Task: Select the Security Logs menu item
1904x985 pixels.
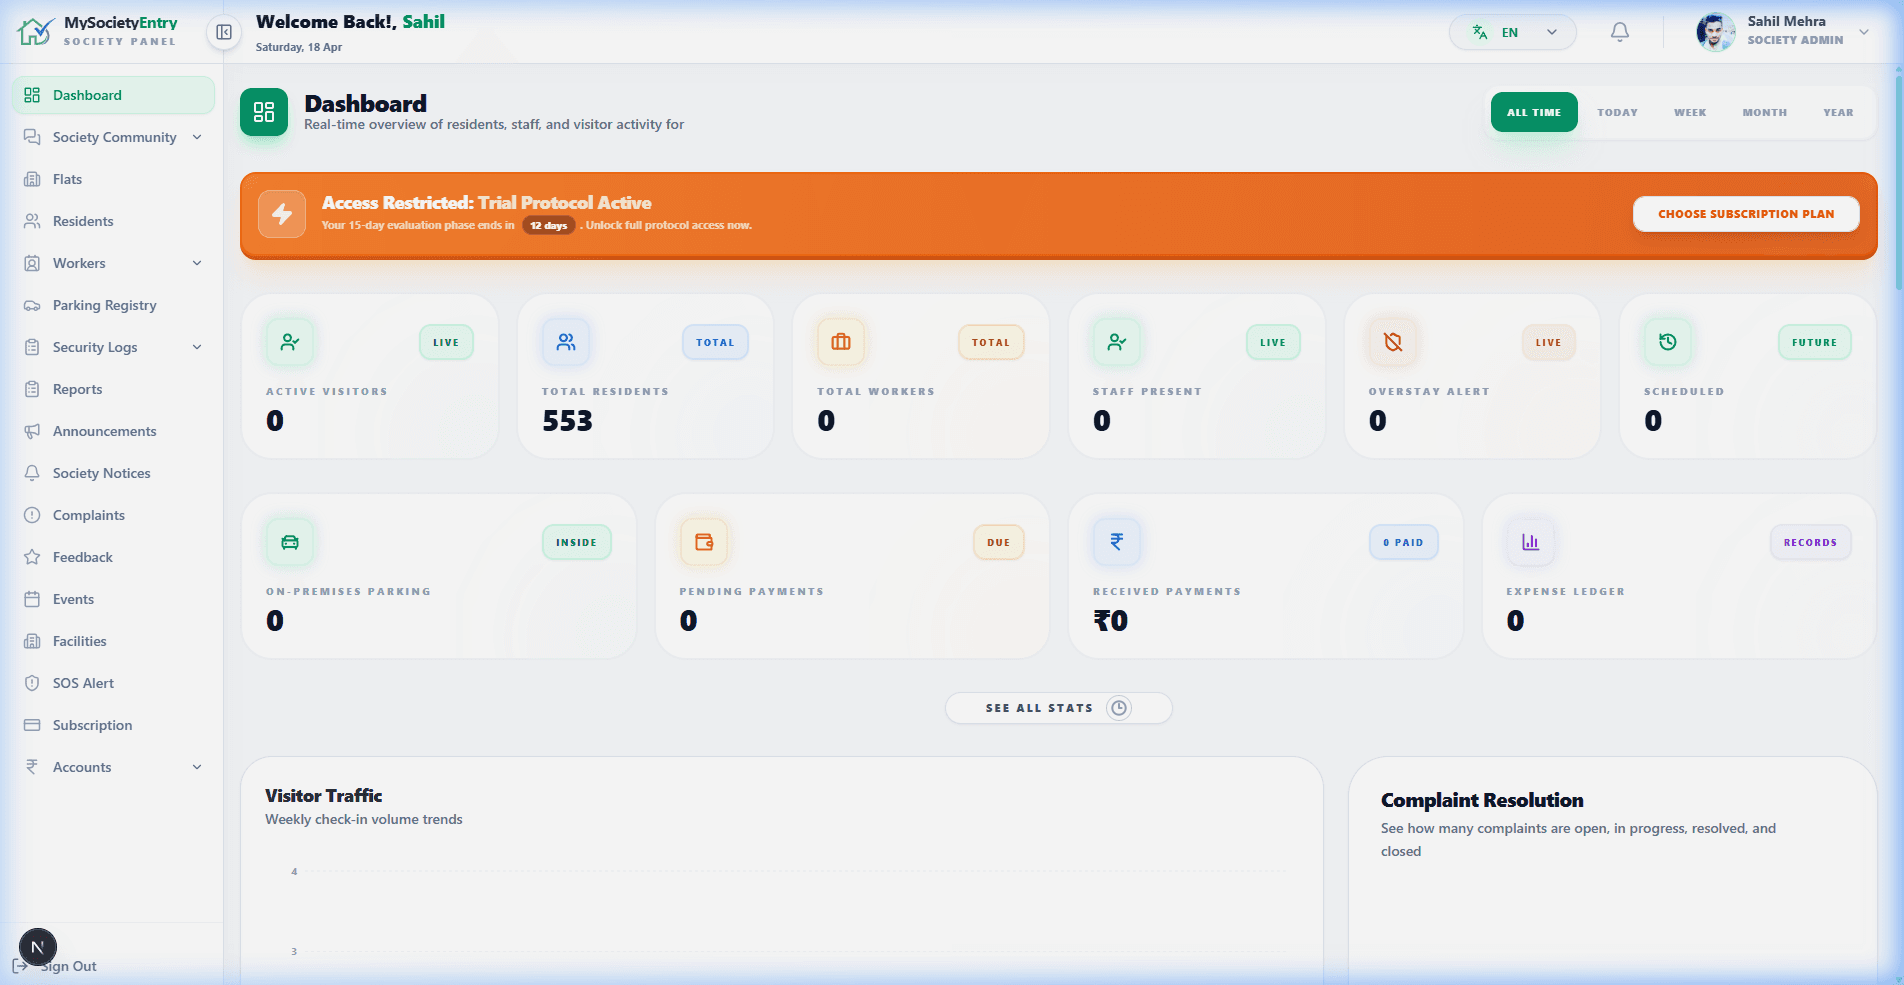Action: [96, 347]
